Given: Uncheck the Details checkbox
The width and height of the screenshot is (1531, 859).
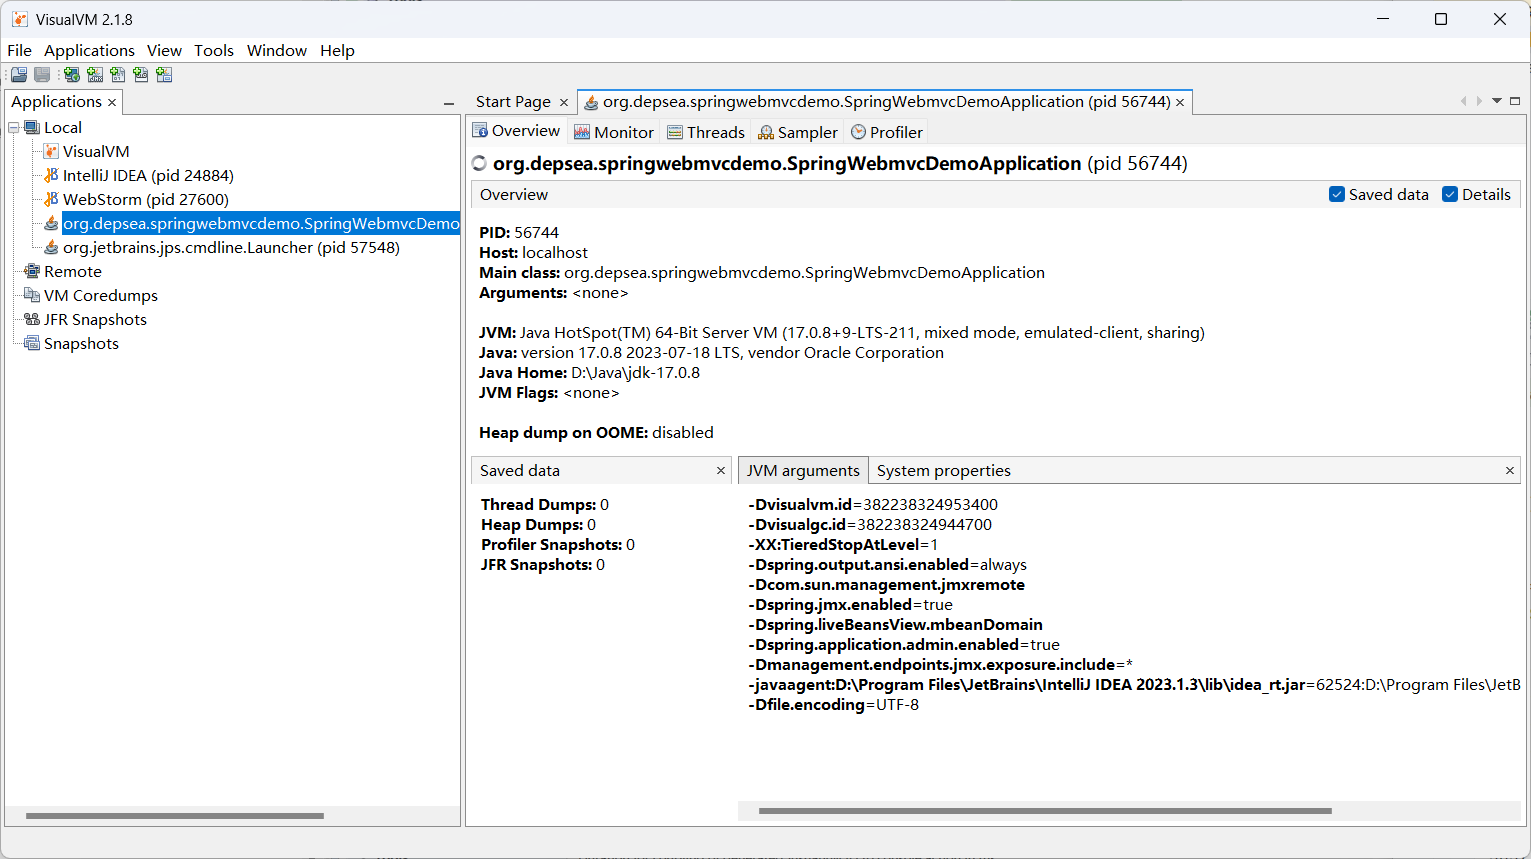Looking at the screenshot, I should click(x=1449, y=195).
